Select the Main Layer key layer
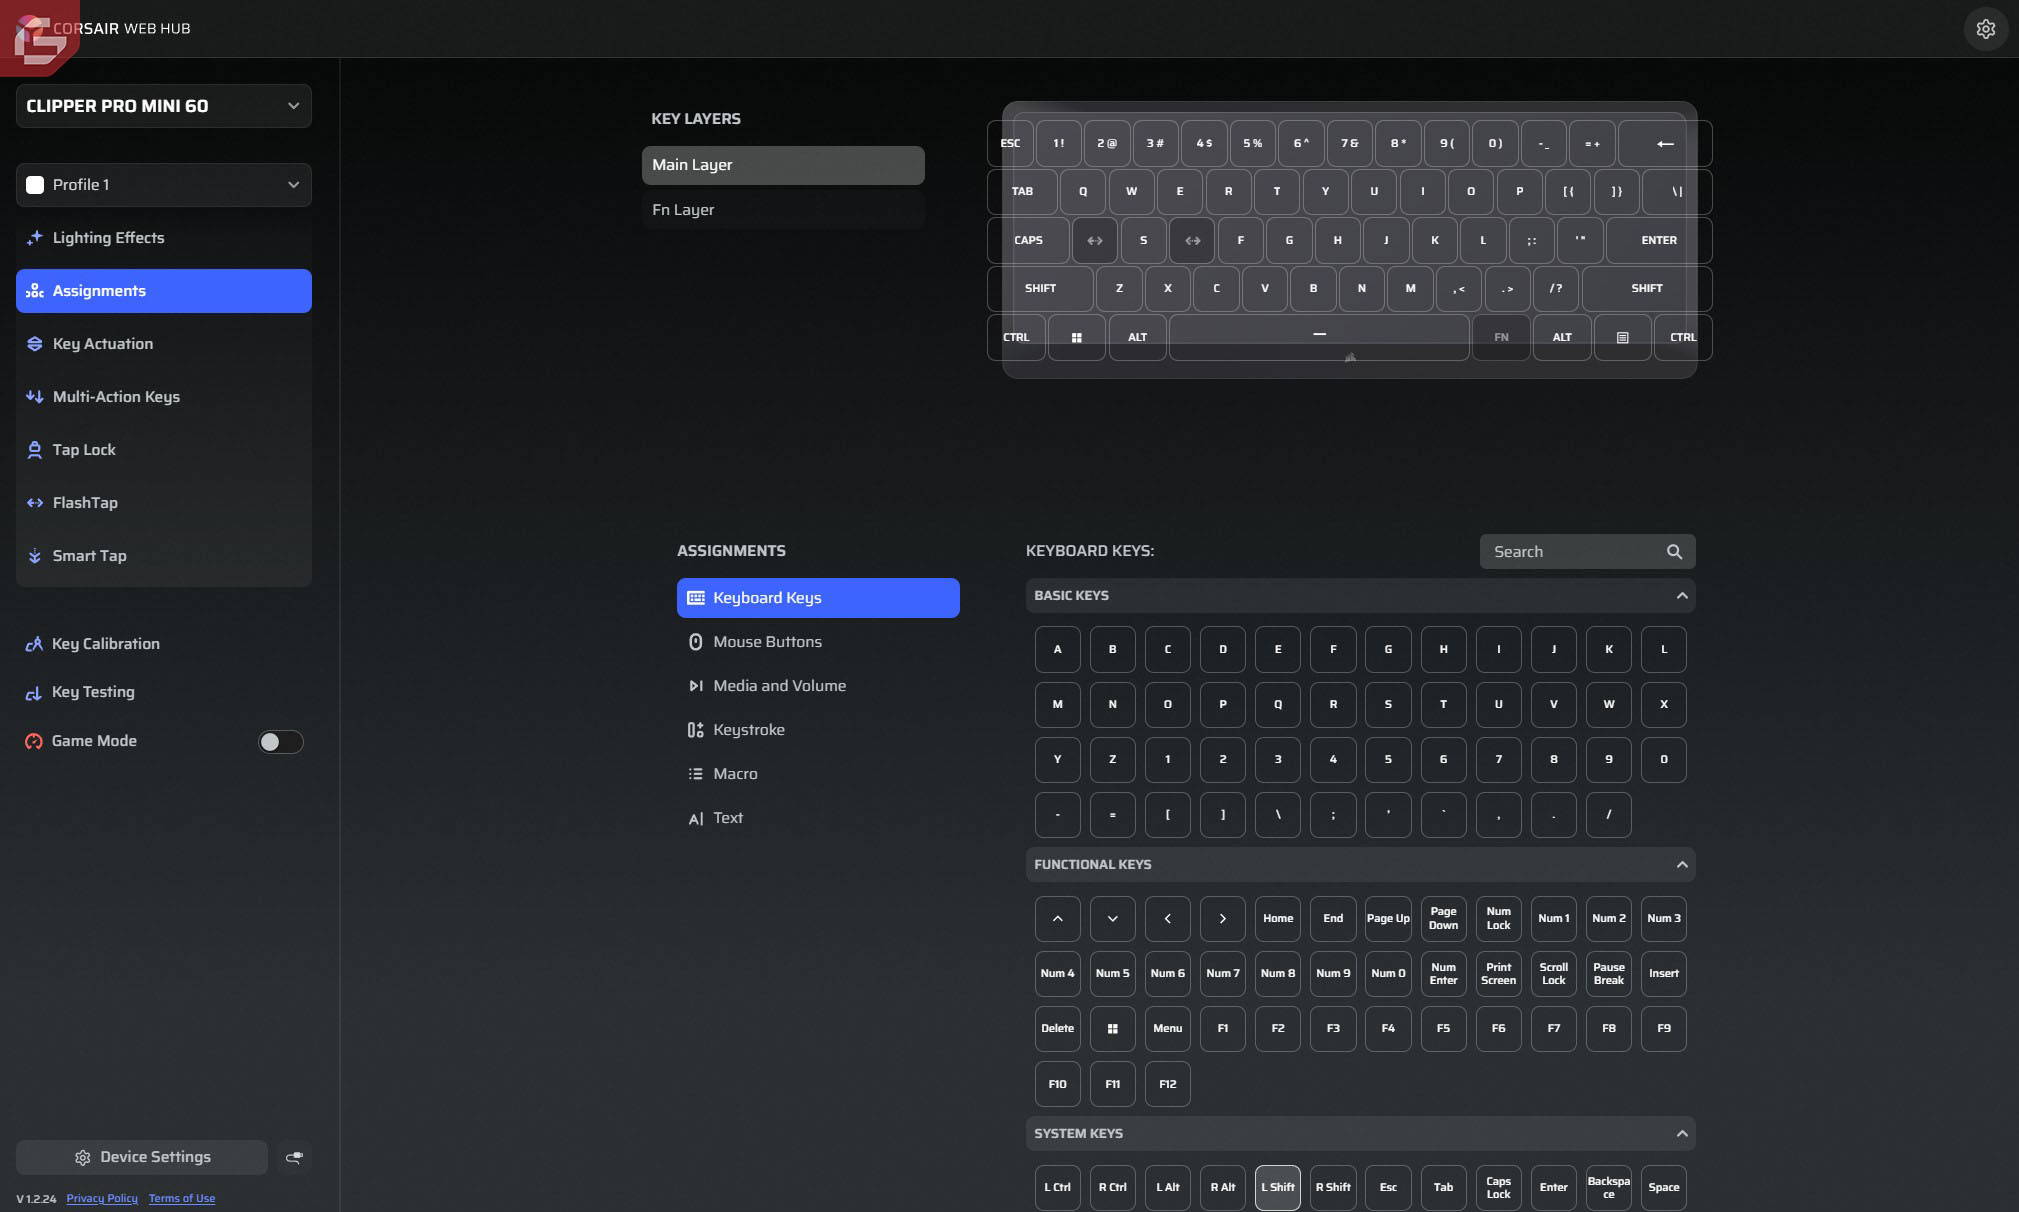 coord(783,165)
